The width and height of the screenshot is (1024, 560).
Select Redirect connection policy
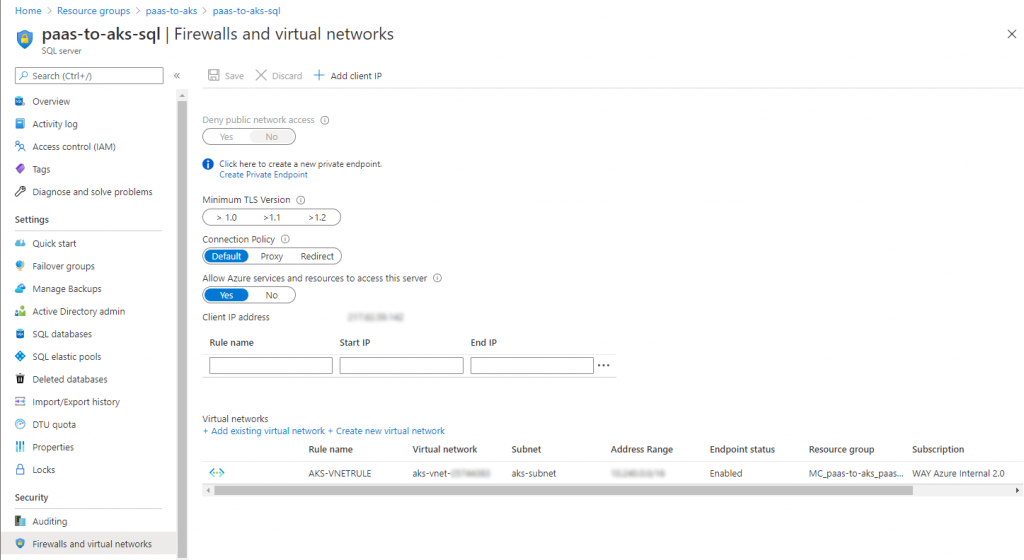[x=317, y=257]
